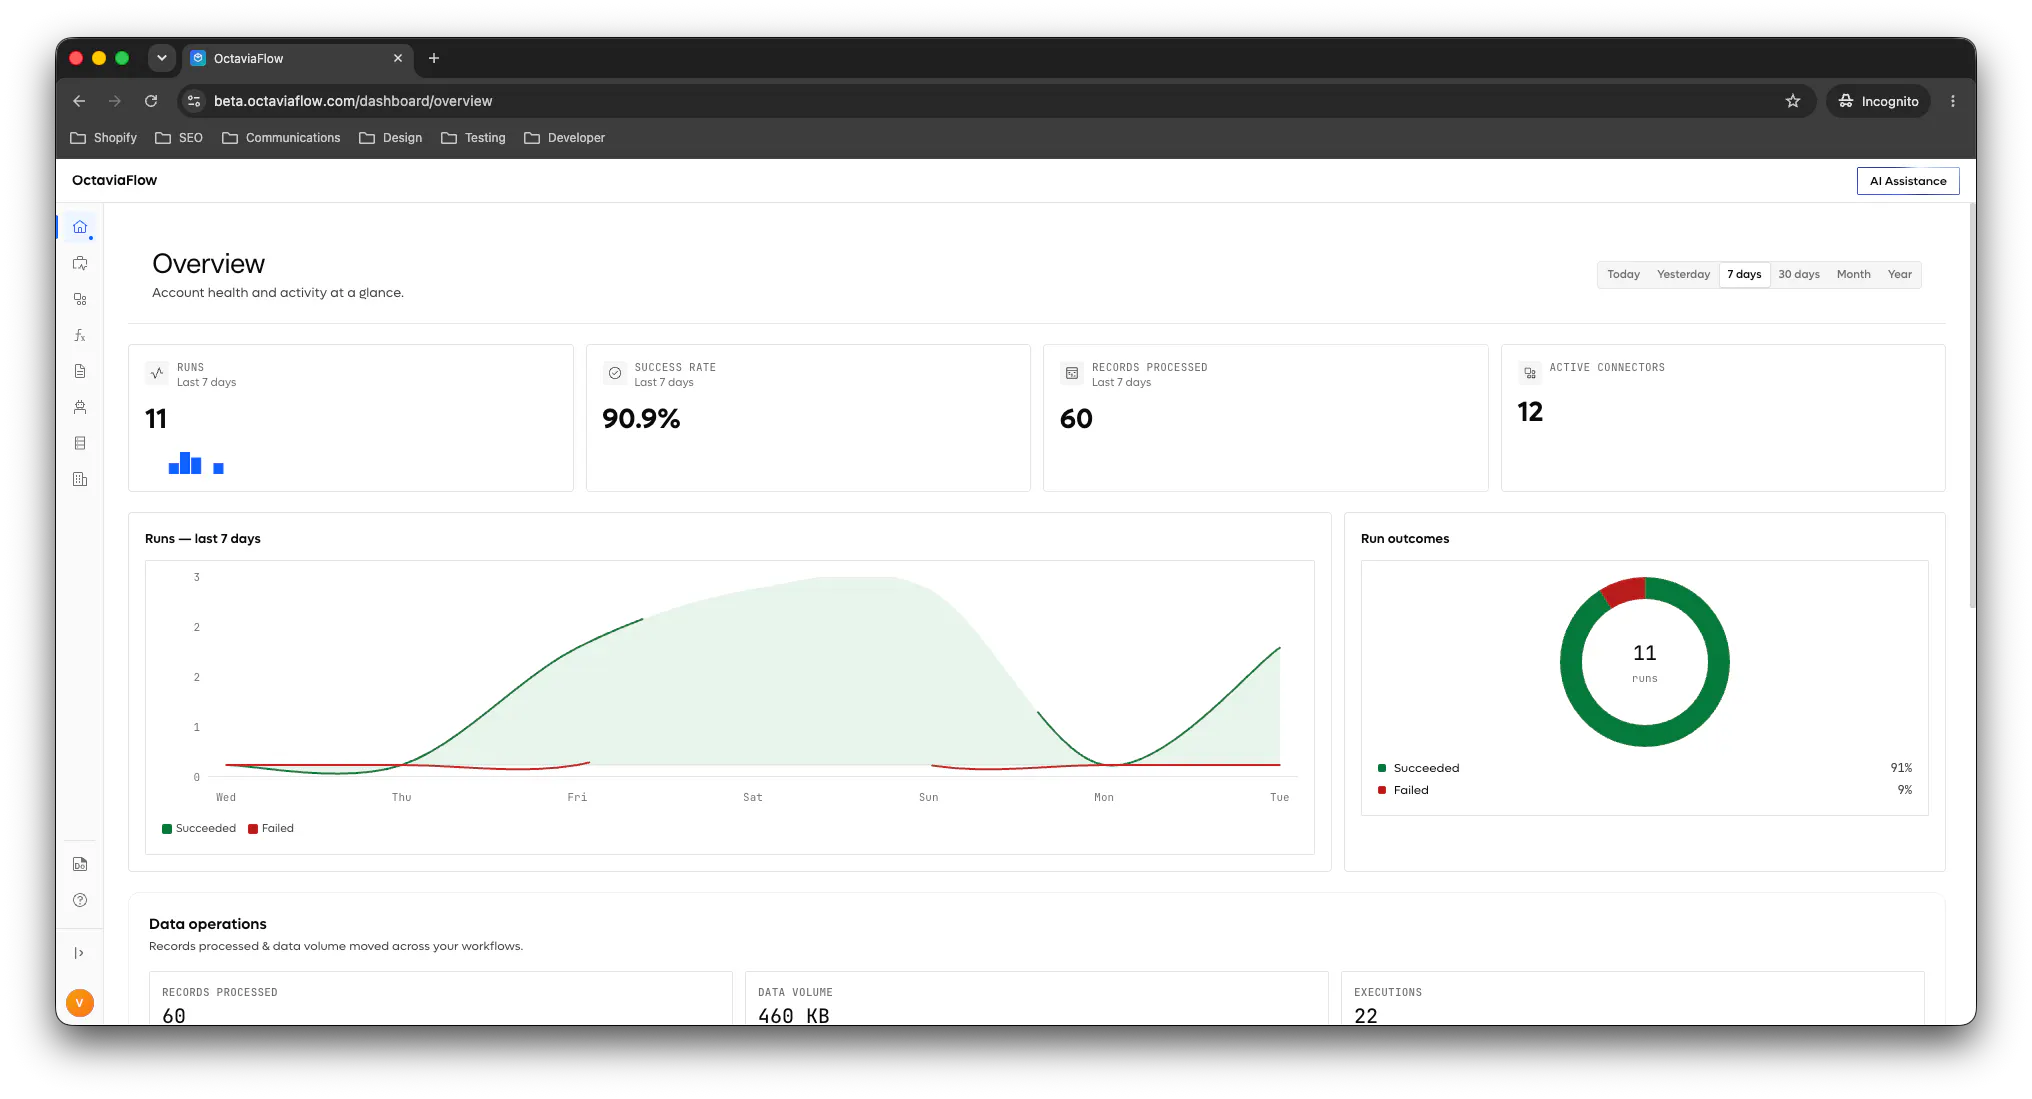Click the Succeeded row in Run outcomes
The height and width of the screenshot is (1099, 2032).
1644,768
